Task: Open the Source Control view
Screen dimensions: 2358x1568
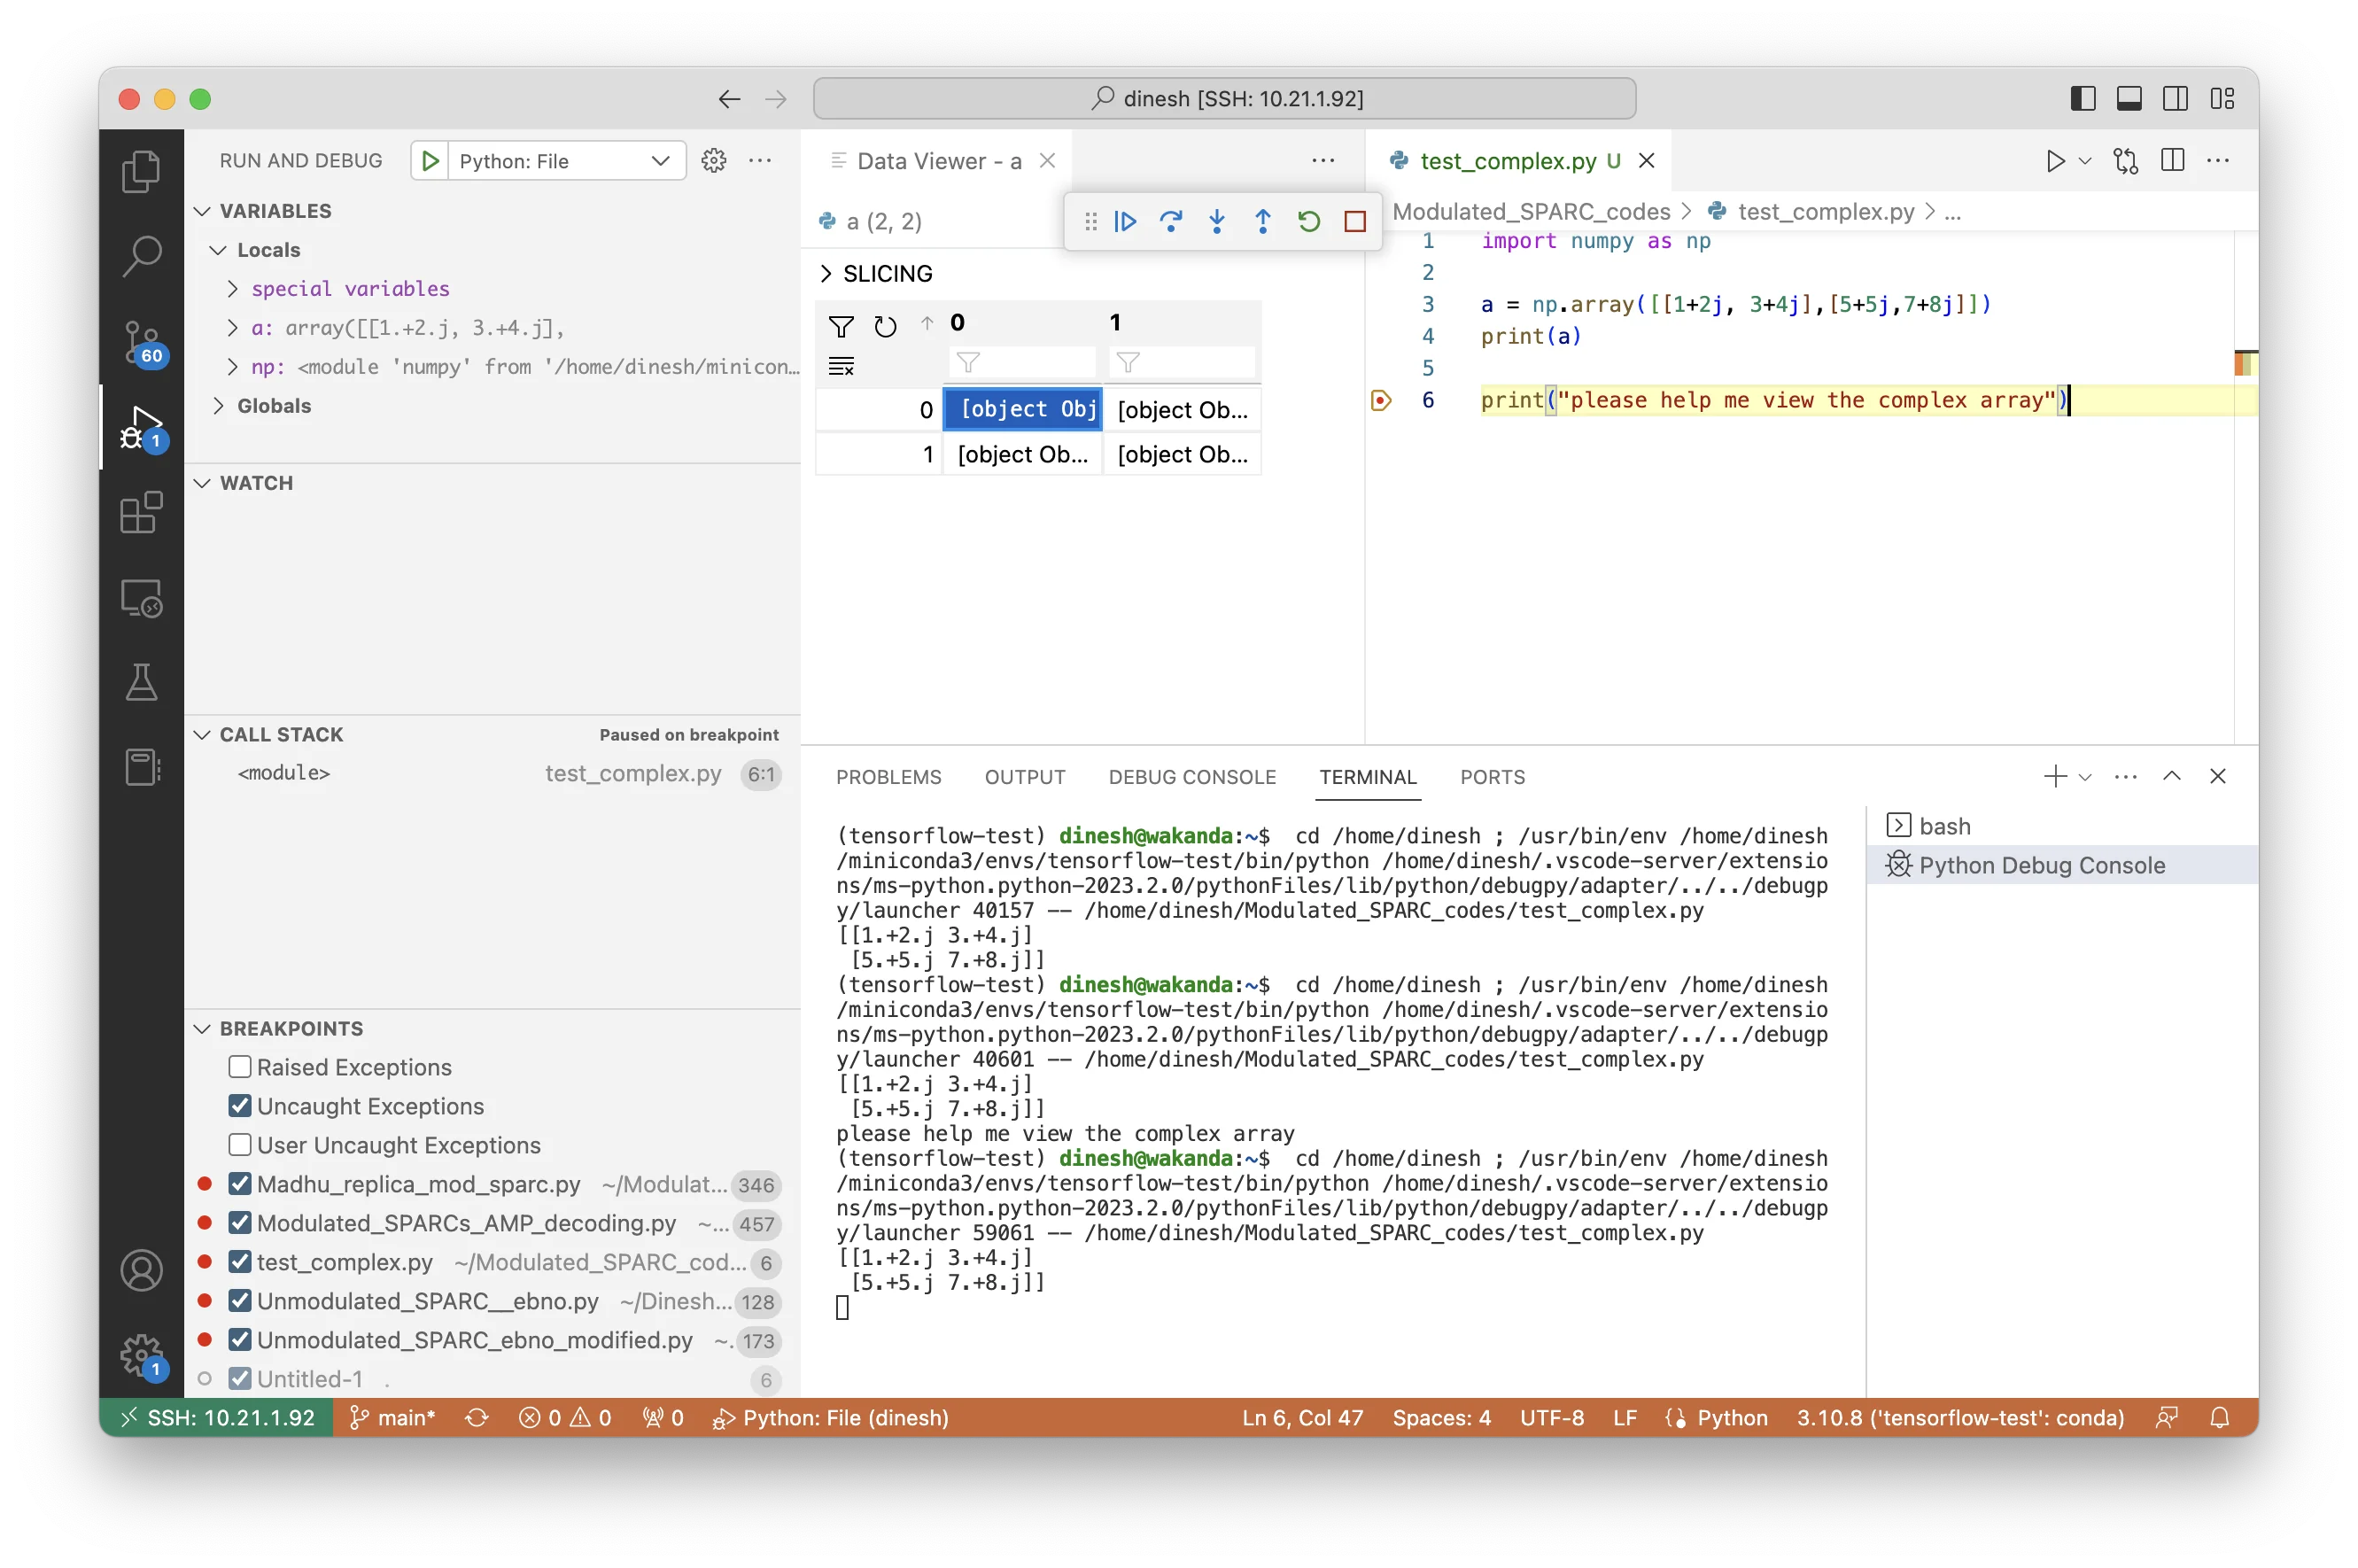Action: (x=141, y=342)
